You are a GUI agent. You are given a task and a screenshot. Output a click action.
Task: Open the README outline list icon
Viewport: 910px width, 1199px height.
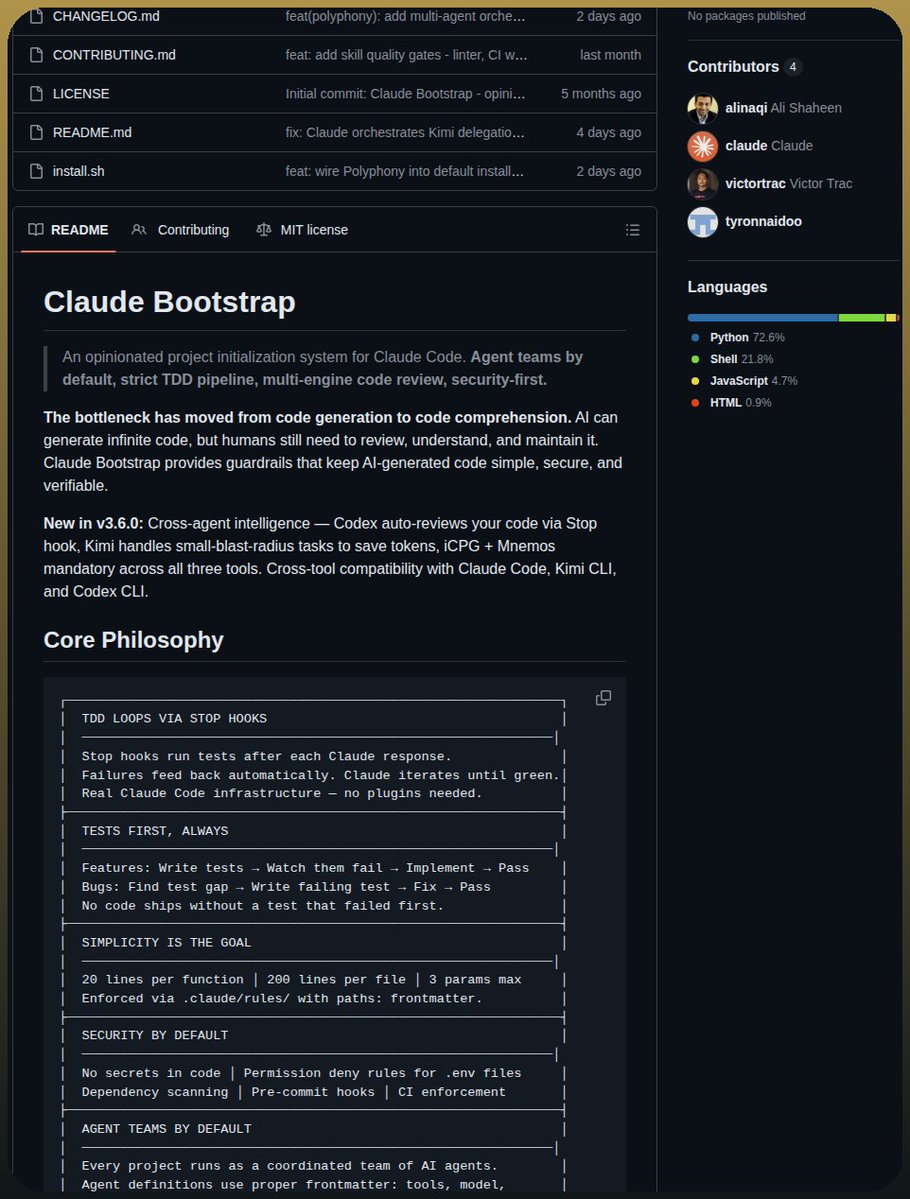632,230
